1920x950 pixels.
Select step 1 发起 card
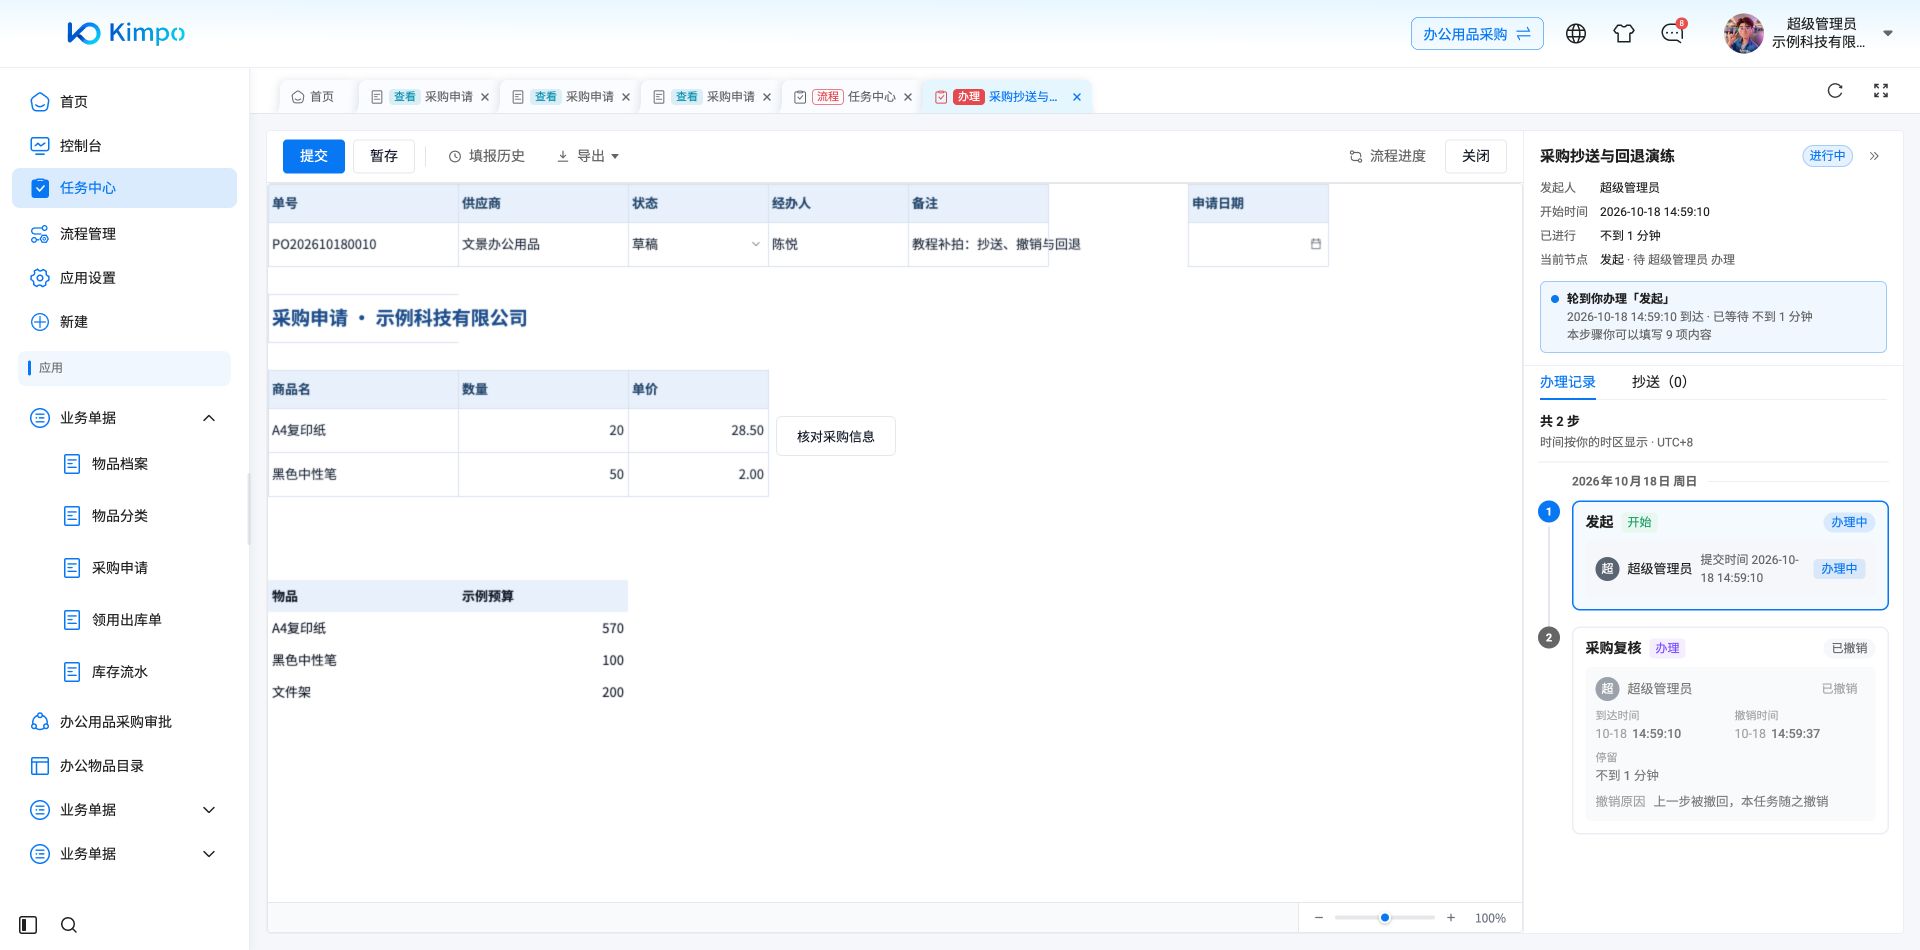tap(1730, 555)
